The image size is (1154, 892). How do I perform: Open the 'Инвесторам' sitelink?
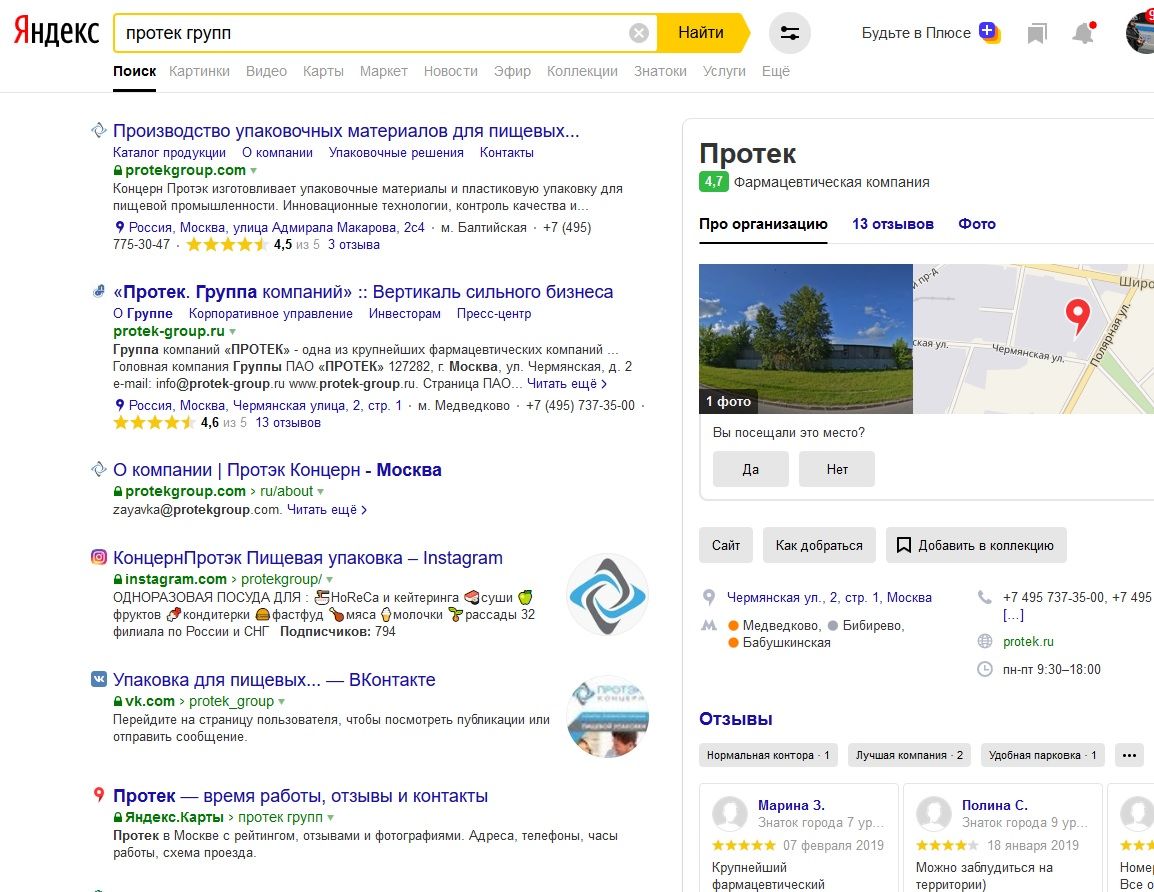(405, 314)
